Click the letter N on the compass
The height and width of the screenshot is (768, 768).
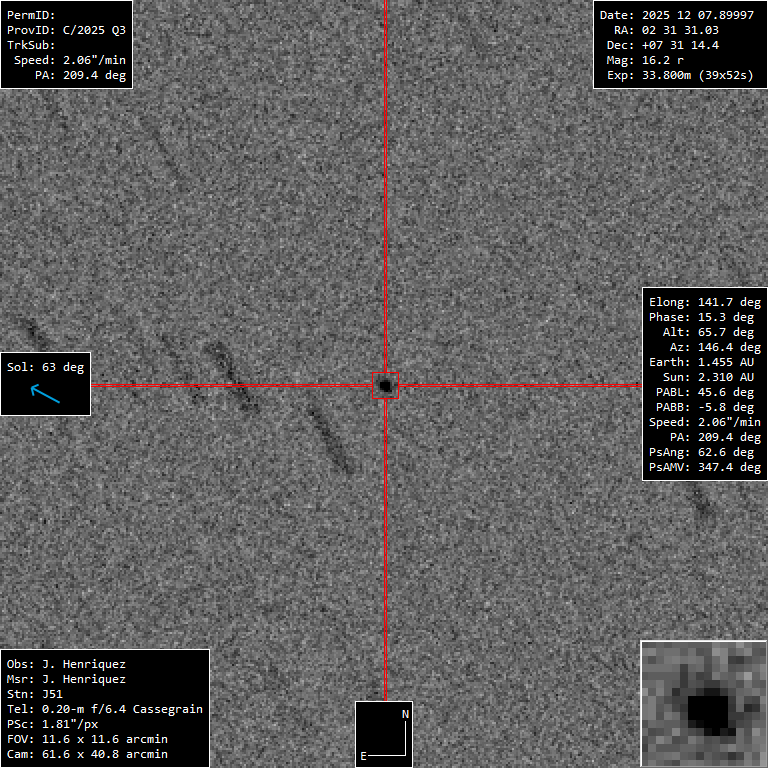(405, 714)
